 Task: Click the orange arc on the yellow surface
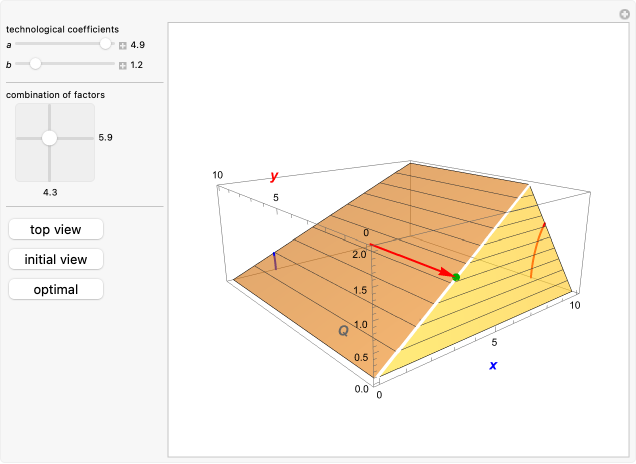[x=537, y=250]
